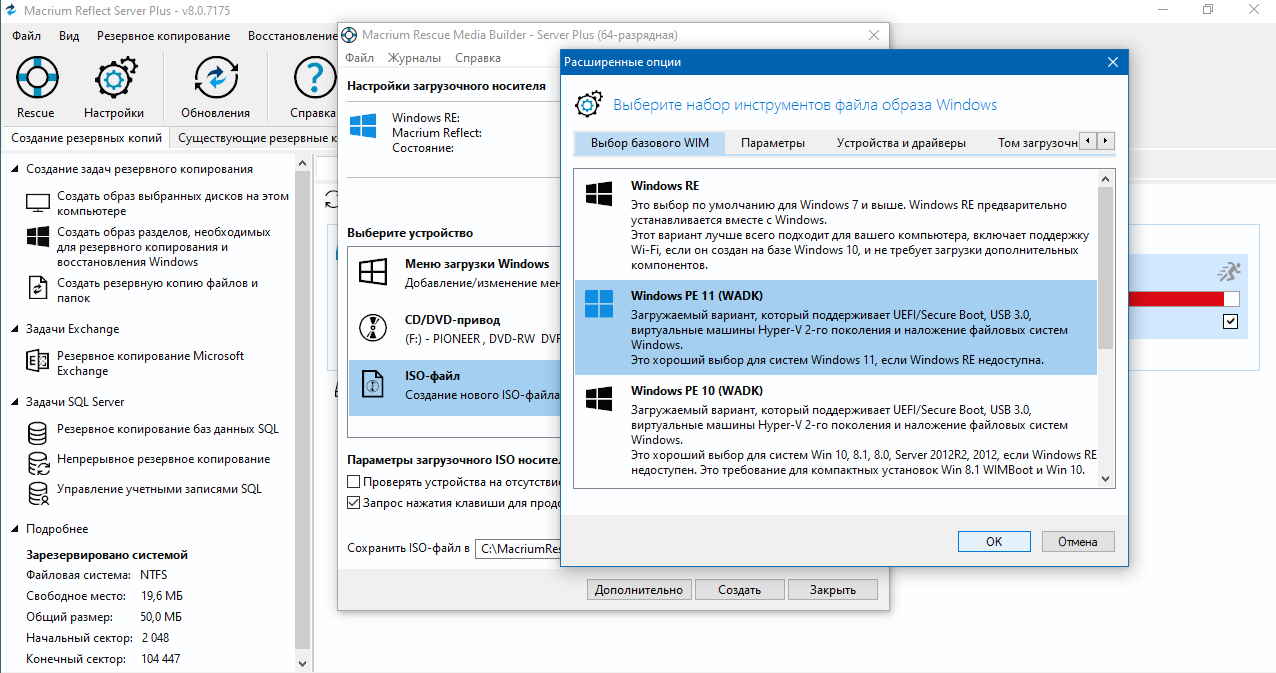Click the Microsoft Exchange backup icon

click(x=38, y=362)
